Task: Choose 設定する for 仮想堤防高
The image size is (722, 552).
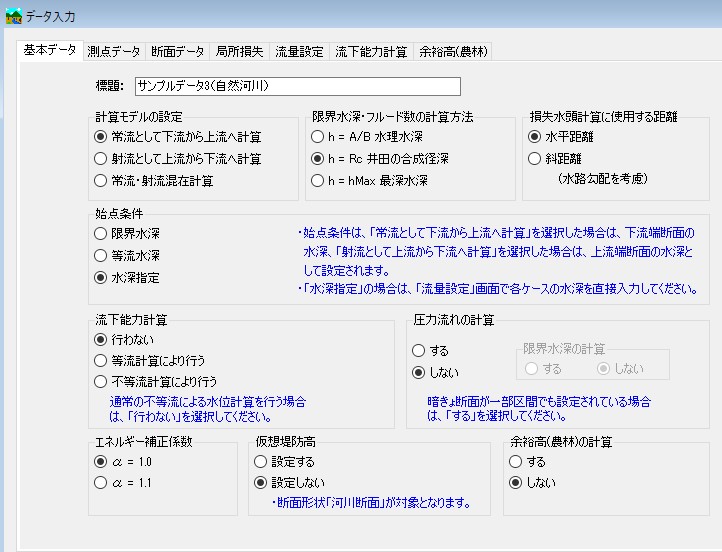Action: (284, 461)
